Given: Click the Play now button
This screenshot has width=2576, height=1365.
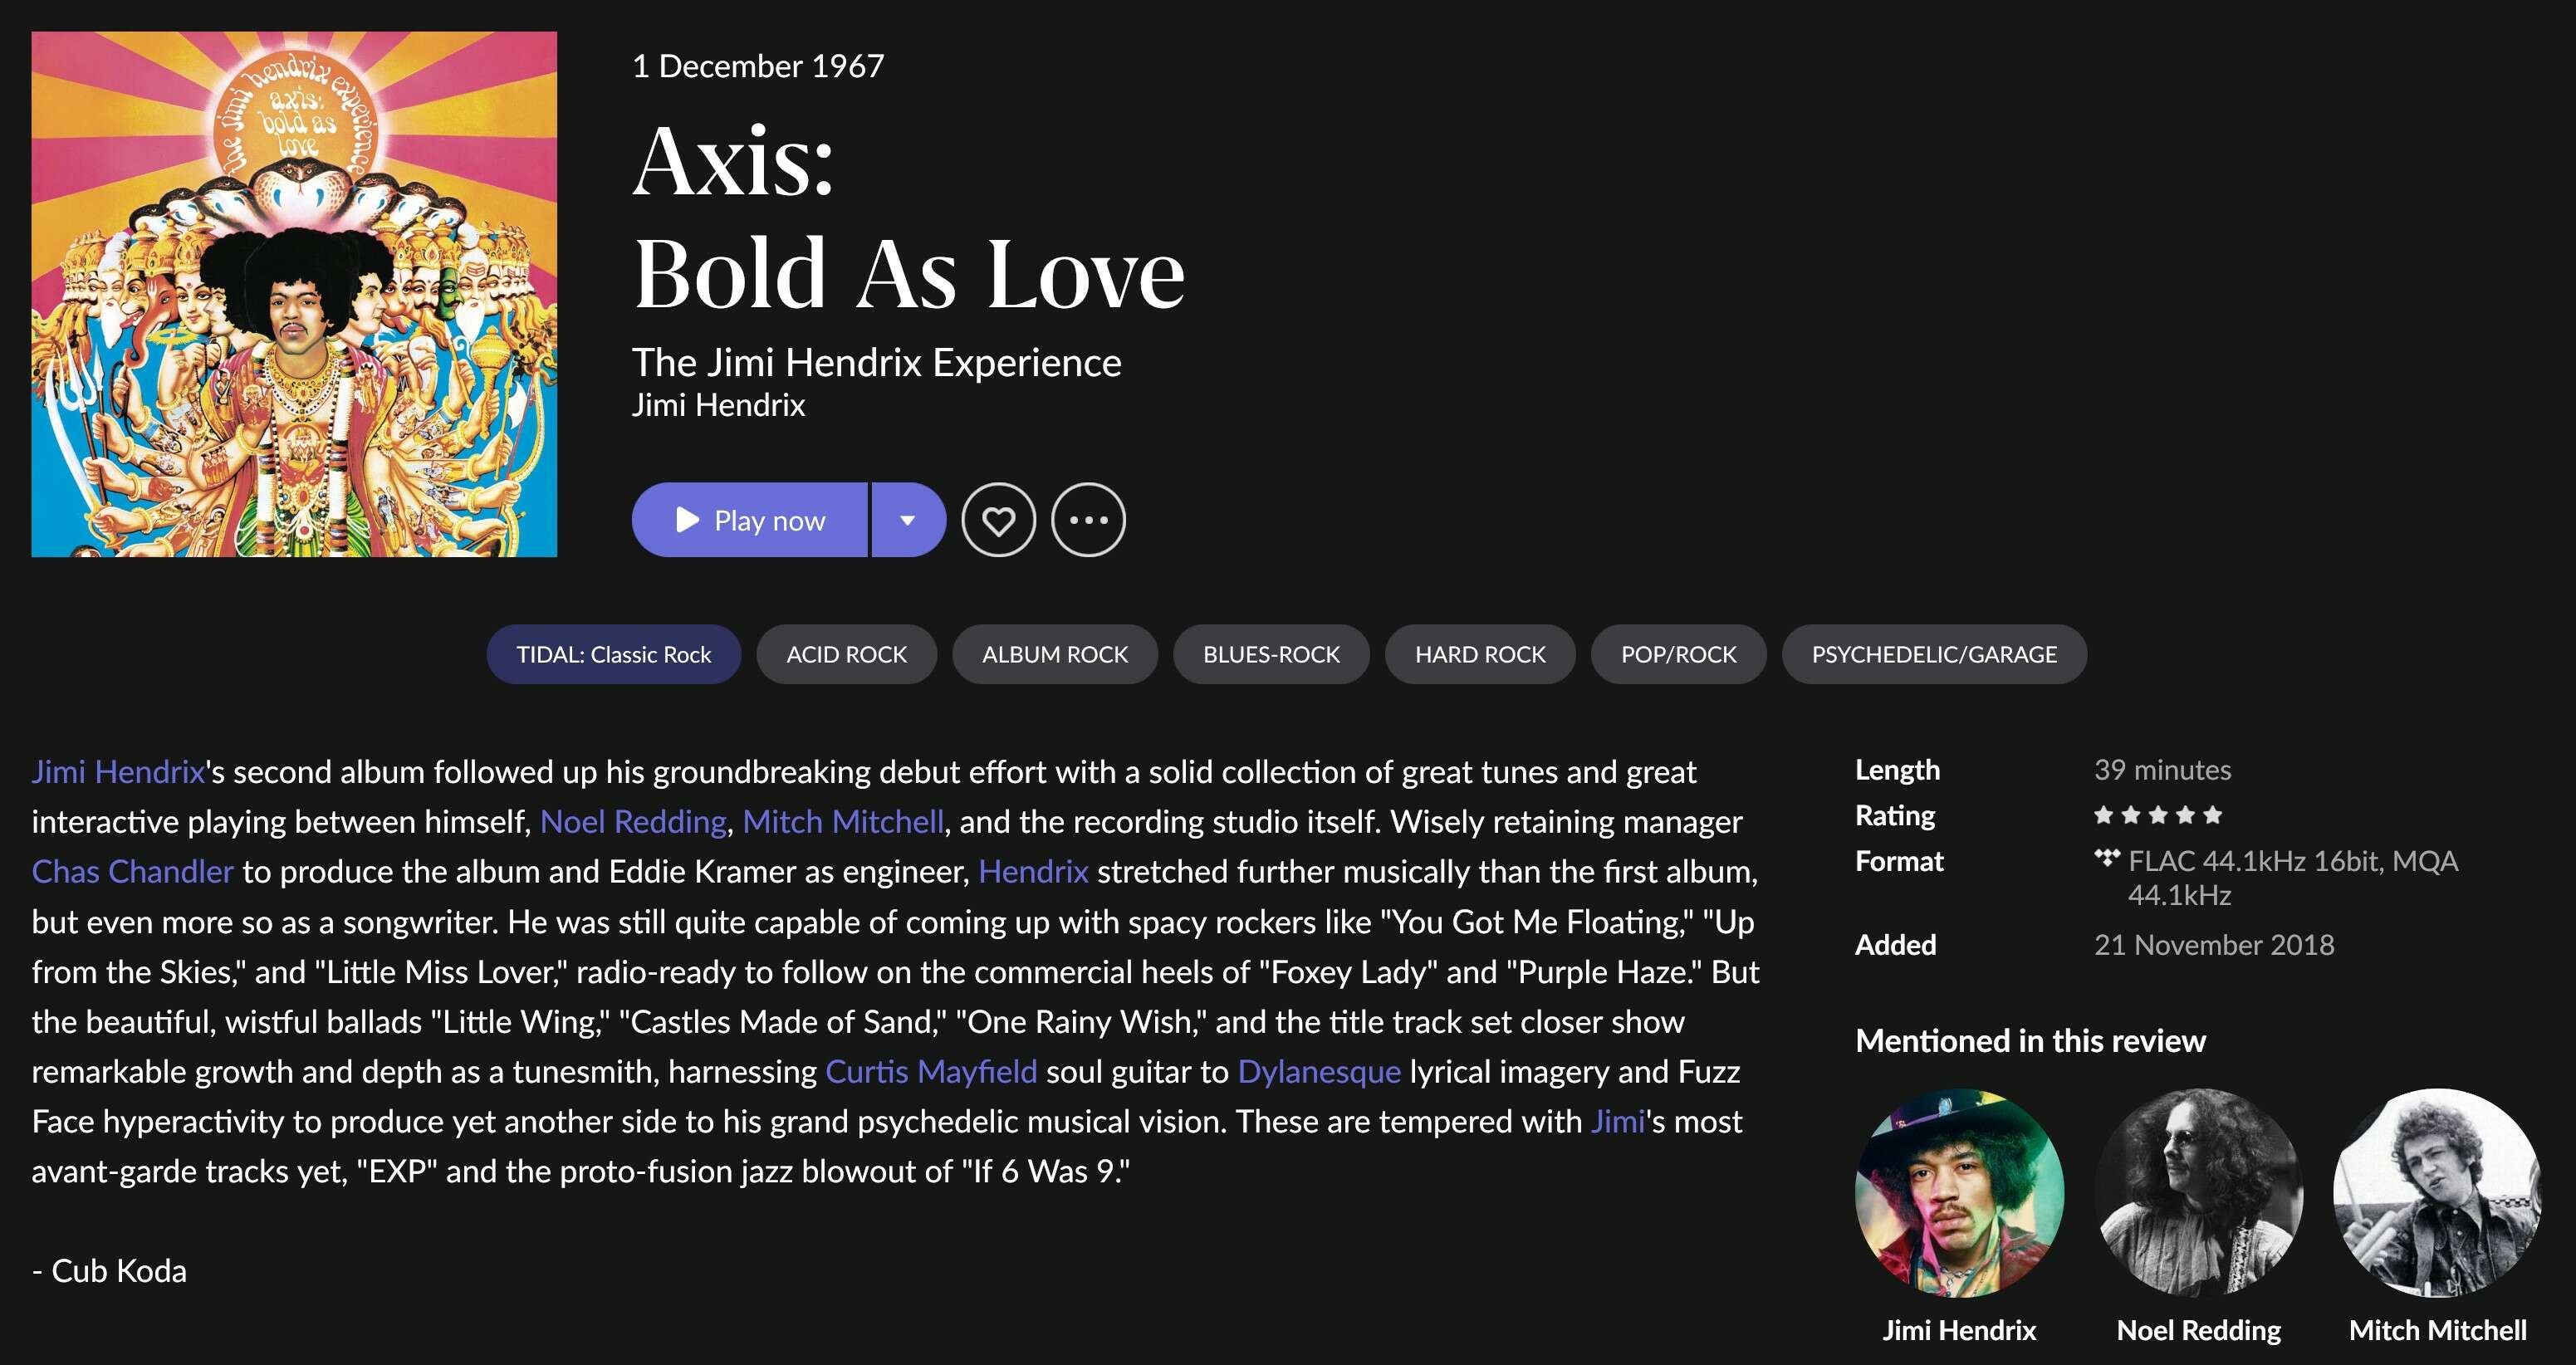Looking at the screenshot, I should (749, 520).
